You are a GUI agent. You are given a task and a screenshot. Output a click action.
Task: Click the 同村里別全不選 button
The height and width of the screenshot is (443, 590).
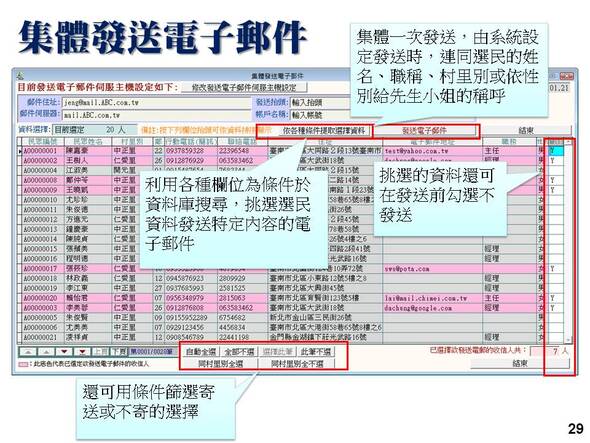point(297,364)
